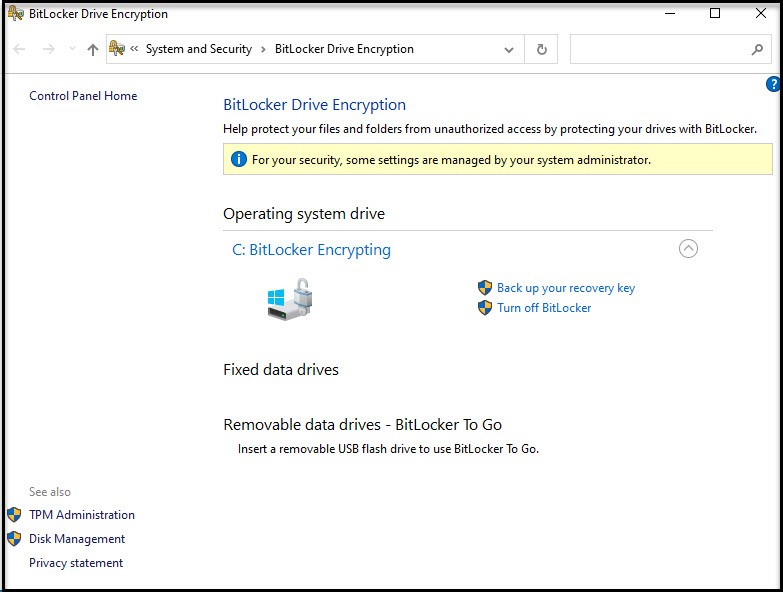Open the address bar history dropdown
This screenshot has height=592, width=783.
[509, 49]
